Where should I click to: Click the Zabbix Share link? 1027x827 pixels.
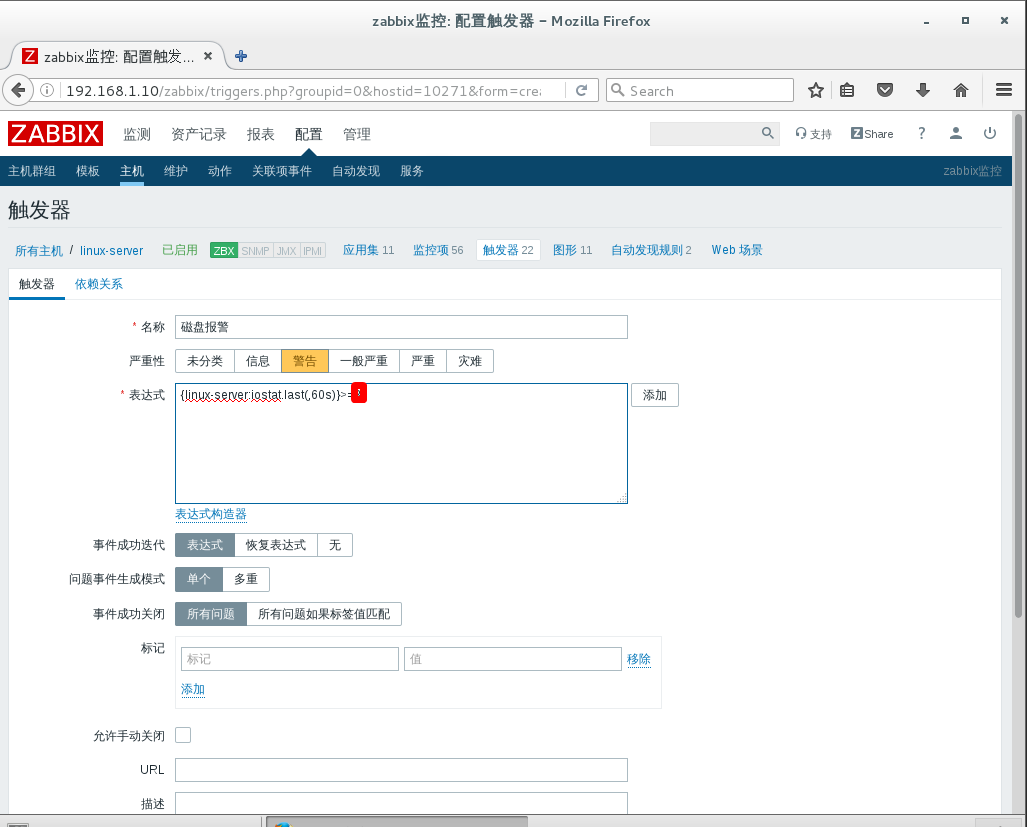[872, 134]
